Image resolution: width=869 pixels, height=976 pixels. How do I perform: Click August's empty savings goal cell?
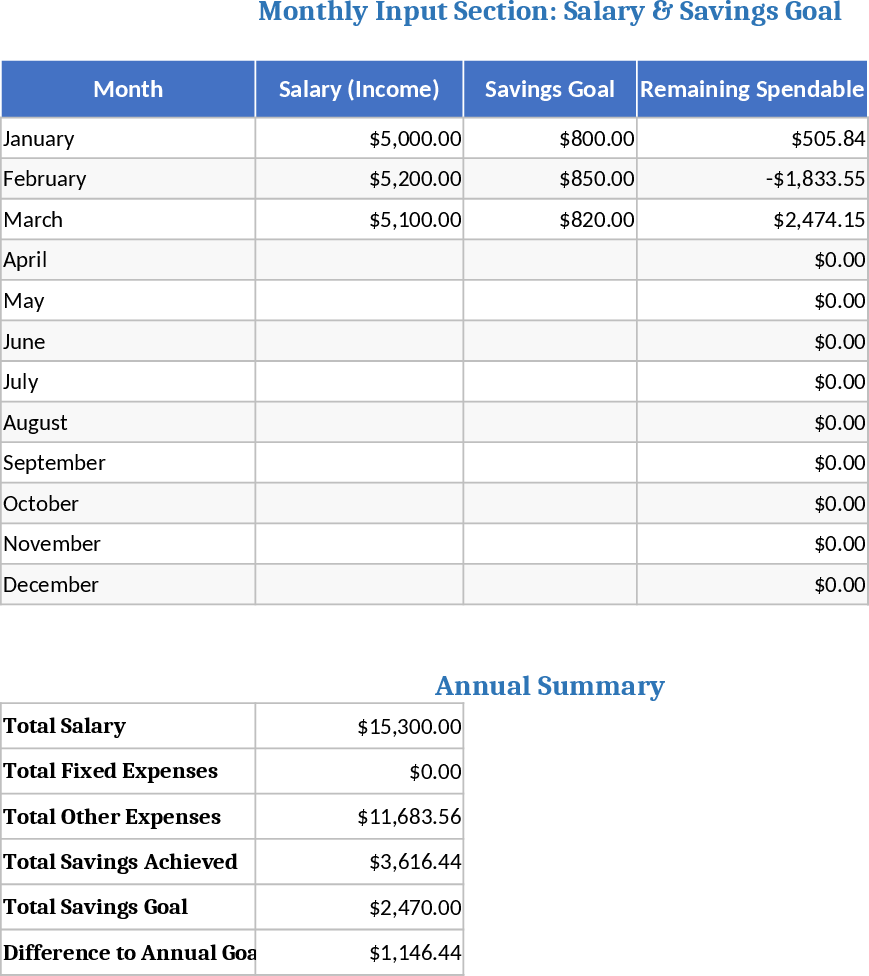click(549, 423)
